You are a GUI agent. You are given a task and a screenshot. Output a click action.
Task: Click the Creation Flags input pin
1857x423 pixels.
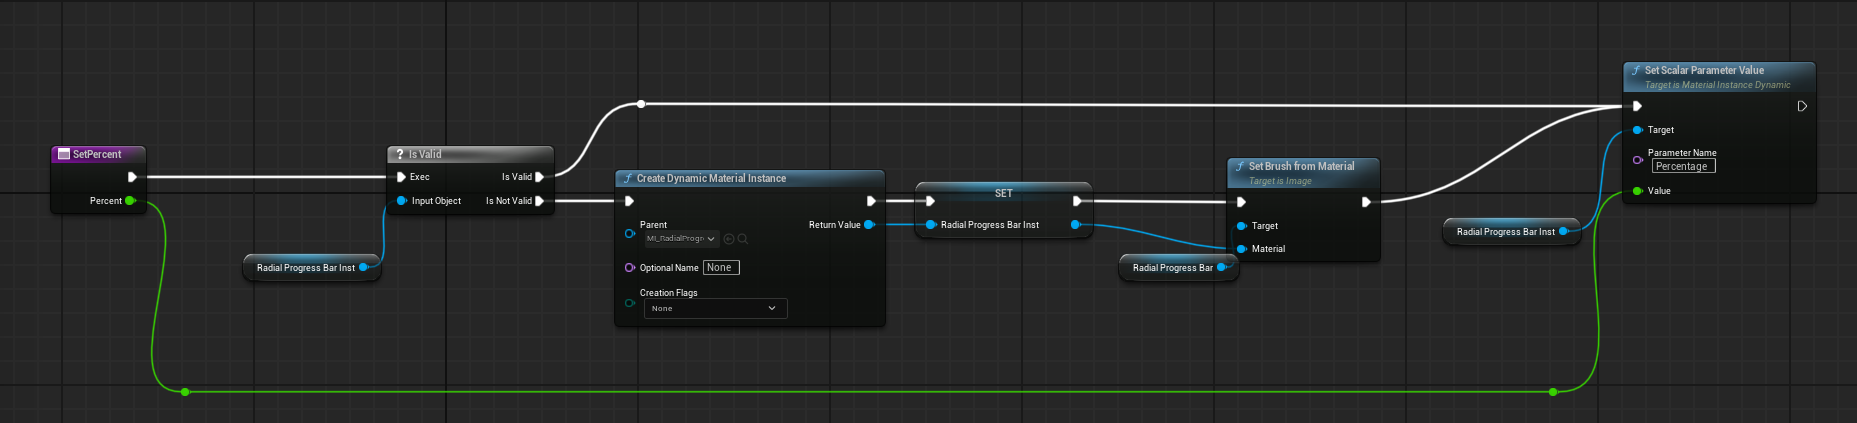(x=630, y=302)
